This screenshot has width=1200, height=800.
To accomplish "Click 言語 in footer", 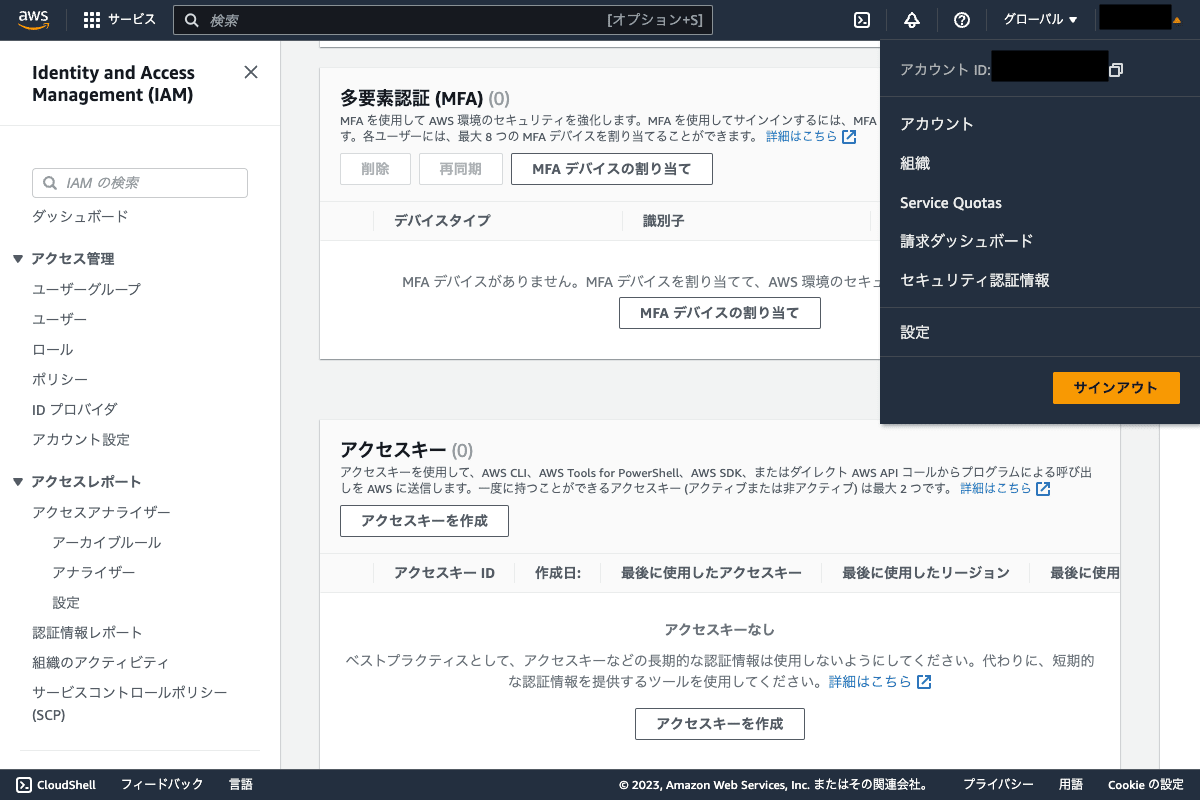I will point(241,785).
